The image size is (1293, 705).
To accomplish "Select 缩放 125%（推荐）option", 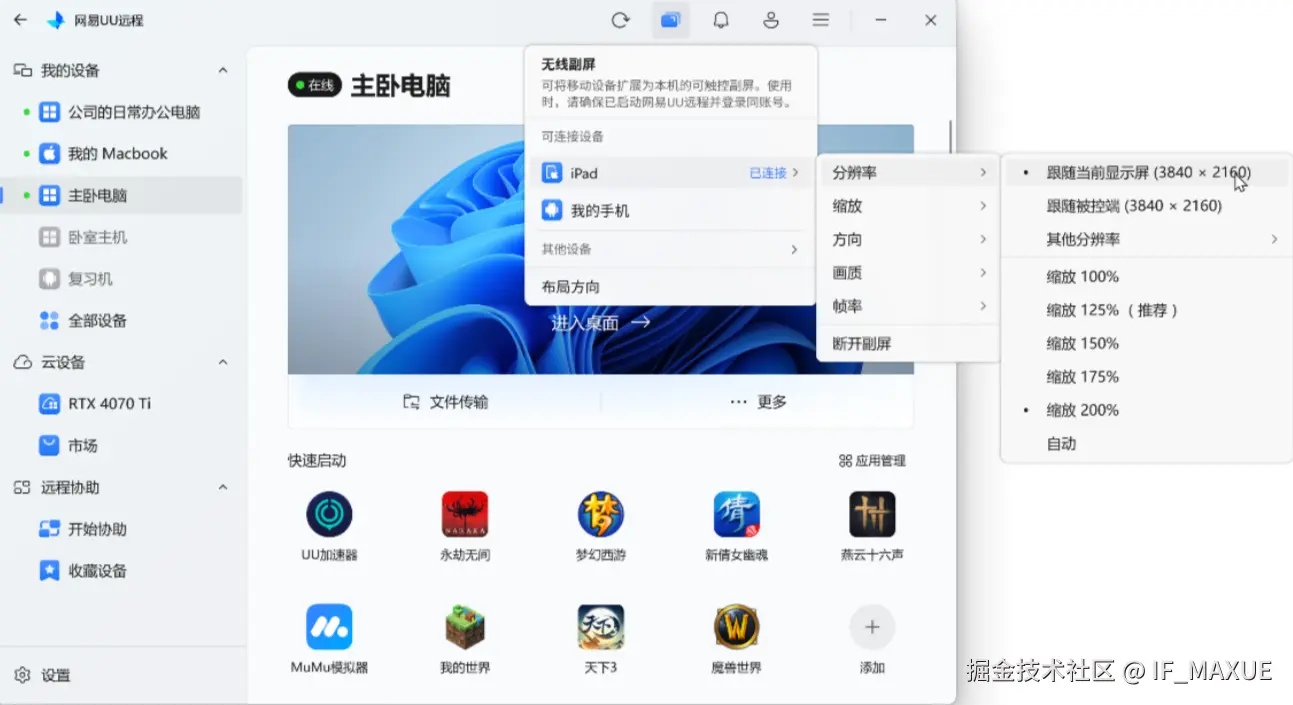I will tap(1147, 310).
